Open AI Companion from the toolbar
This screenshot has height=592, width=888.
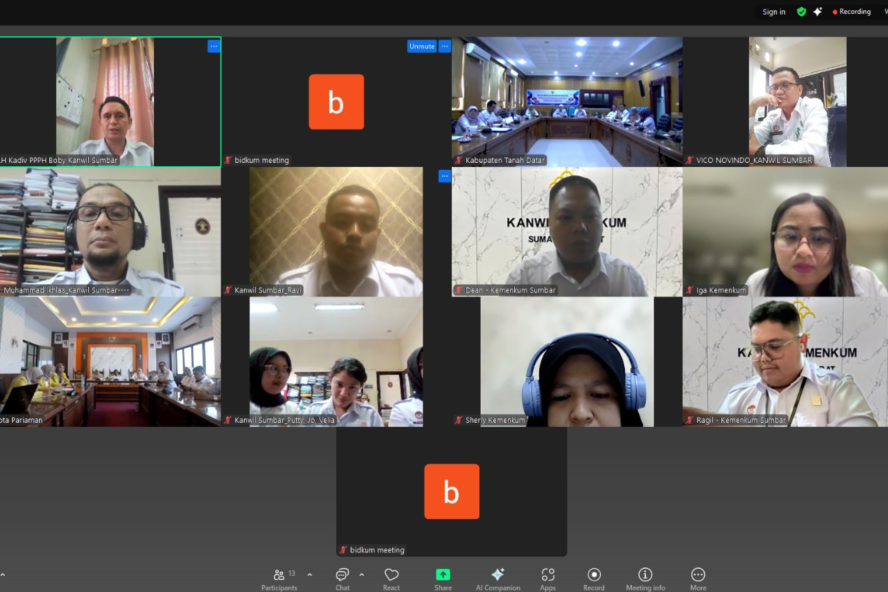pyautogui.click(x=497, y=576)
